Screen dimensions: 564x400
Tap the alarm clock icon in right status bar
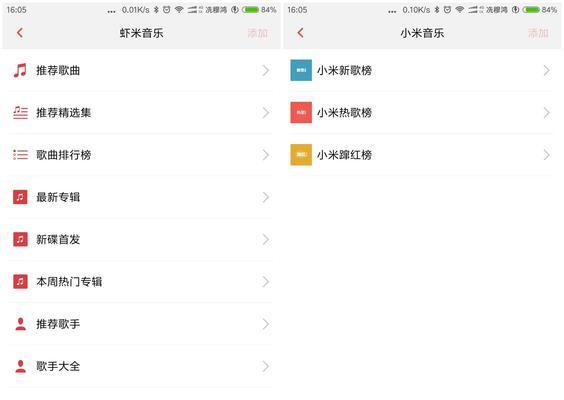tap(447, 10)
